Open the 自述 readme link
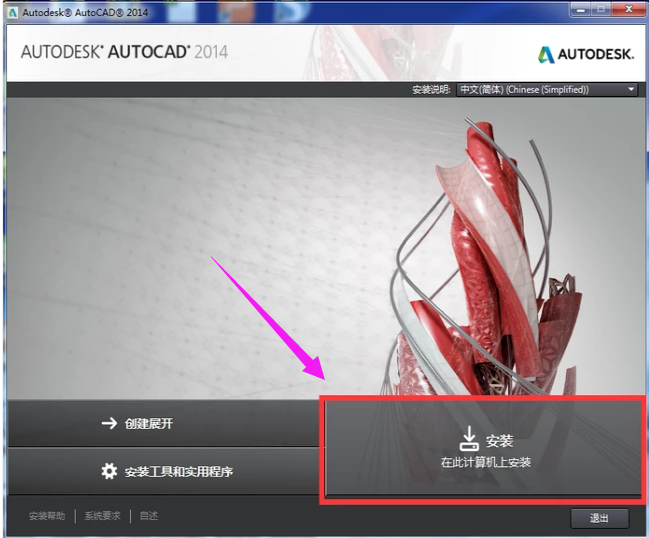Image resolution: width=649 pixels, height=538 pixels. [x=149, y=516]
